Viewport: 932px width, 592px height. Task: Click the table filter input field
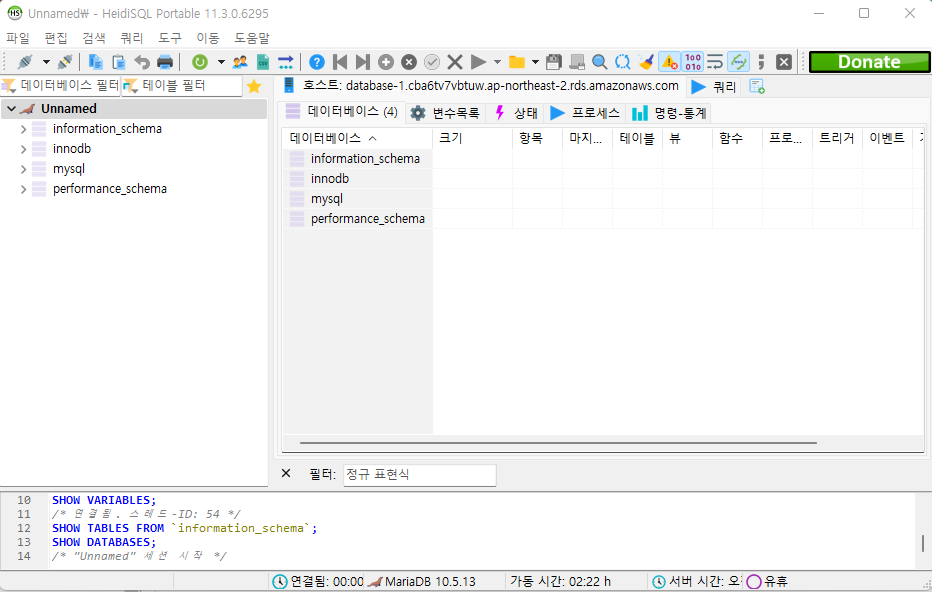click(190, 86)
